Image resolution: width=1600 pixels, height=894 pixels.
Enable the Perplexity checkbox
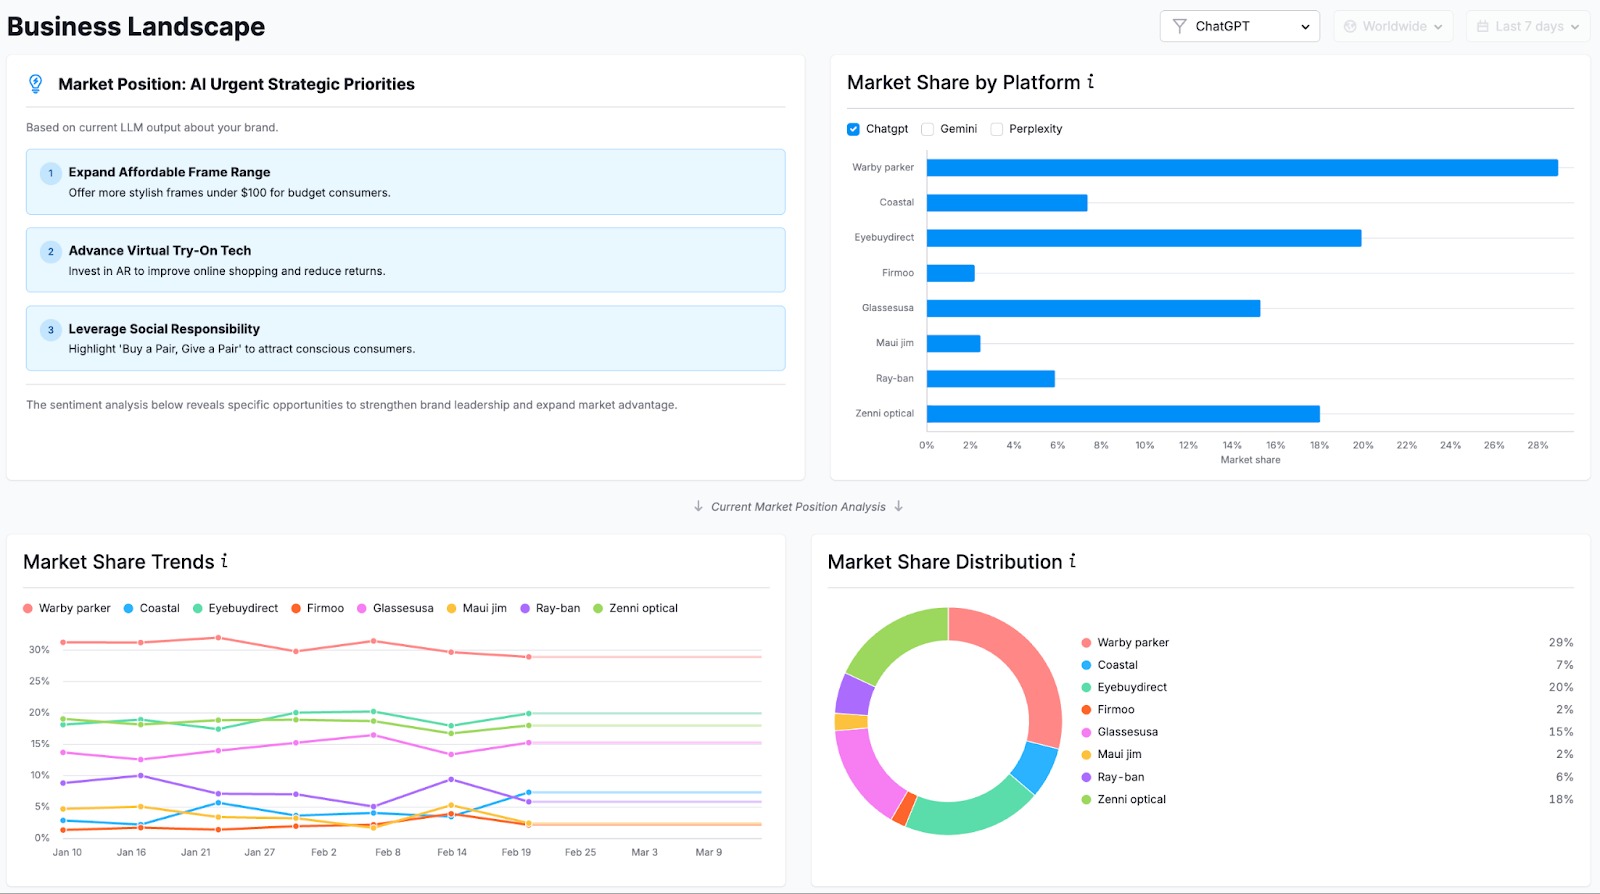(996, 129)
